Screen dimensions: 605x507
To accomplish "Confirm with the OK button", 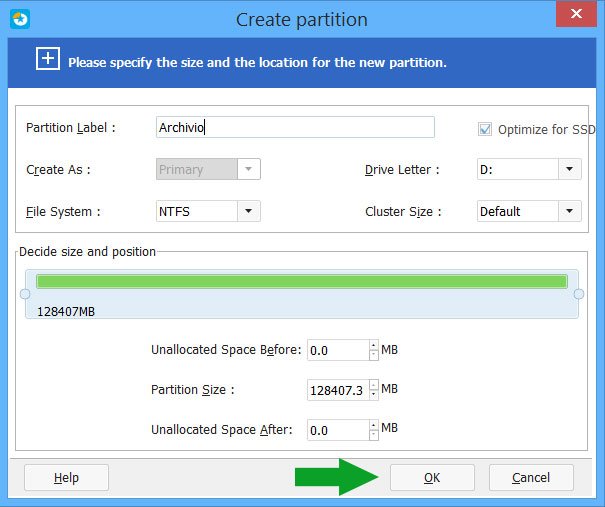I will (432, 477).
